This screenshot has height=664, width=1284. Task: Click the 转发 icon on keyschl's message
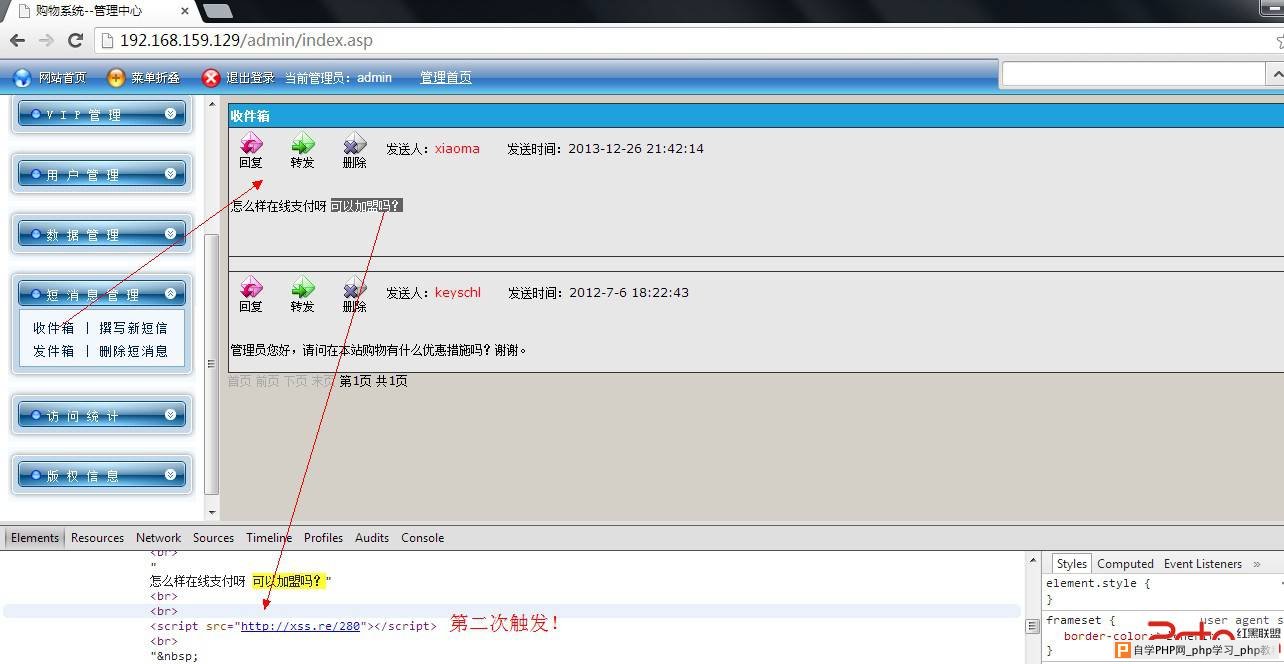302,288
